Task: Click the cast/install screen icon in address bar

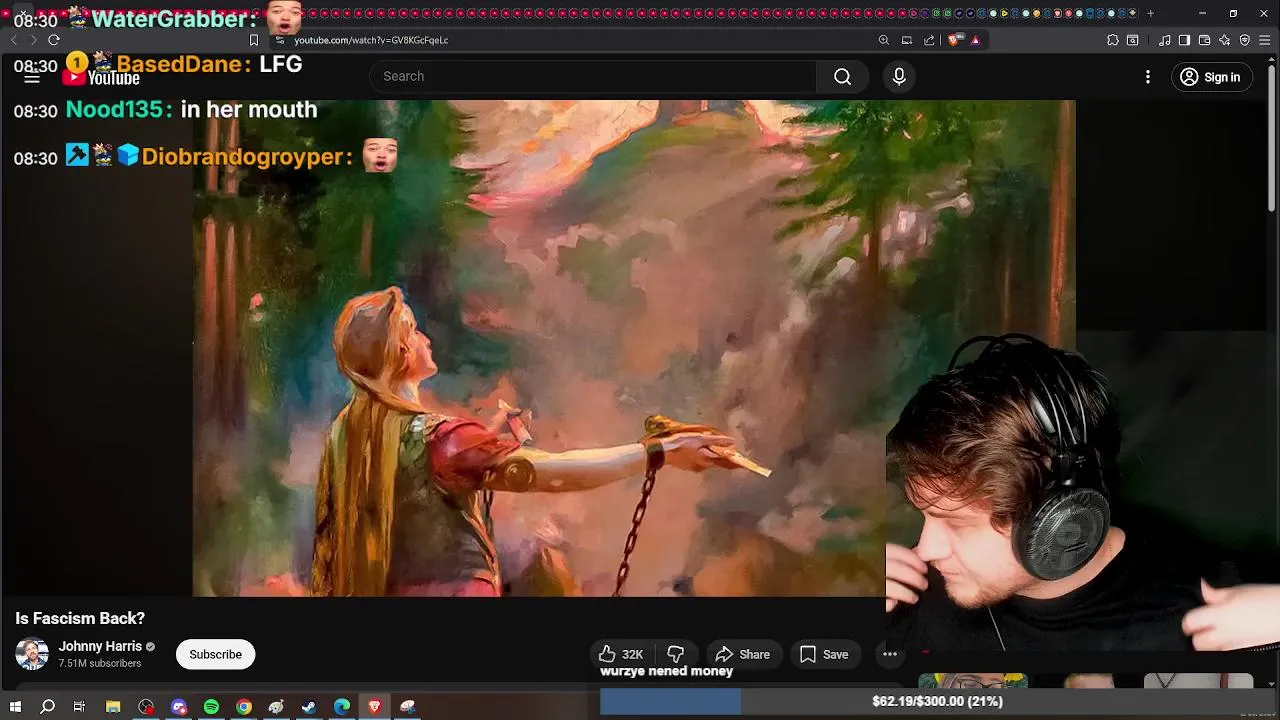Action: click(907, 40)
